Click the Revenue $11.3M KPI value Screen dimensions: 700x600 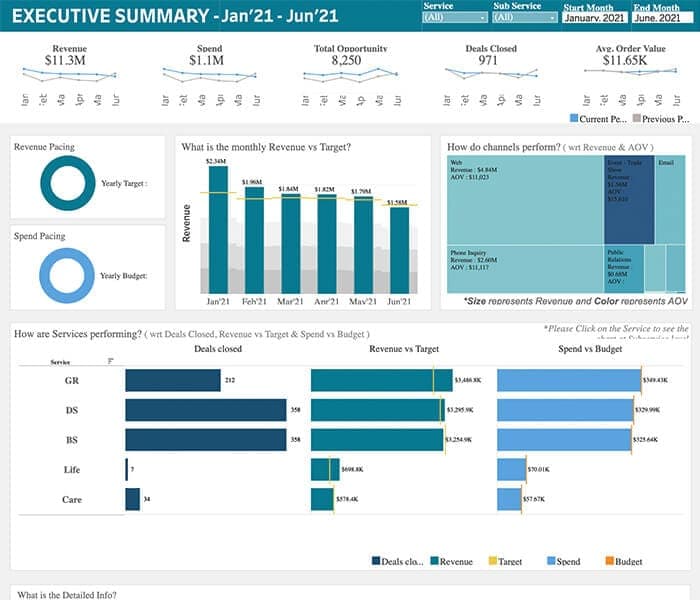[x=65, y=60]
